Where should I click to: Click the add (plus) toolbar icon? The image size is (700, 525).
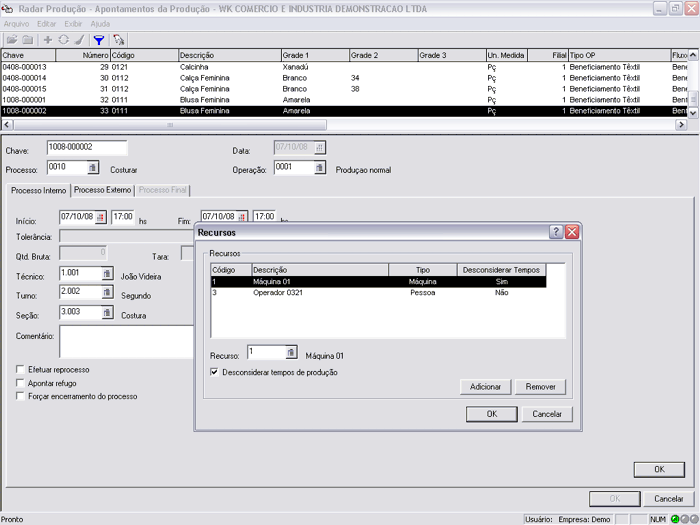click(47, 39)
